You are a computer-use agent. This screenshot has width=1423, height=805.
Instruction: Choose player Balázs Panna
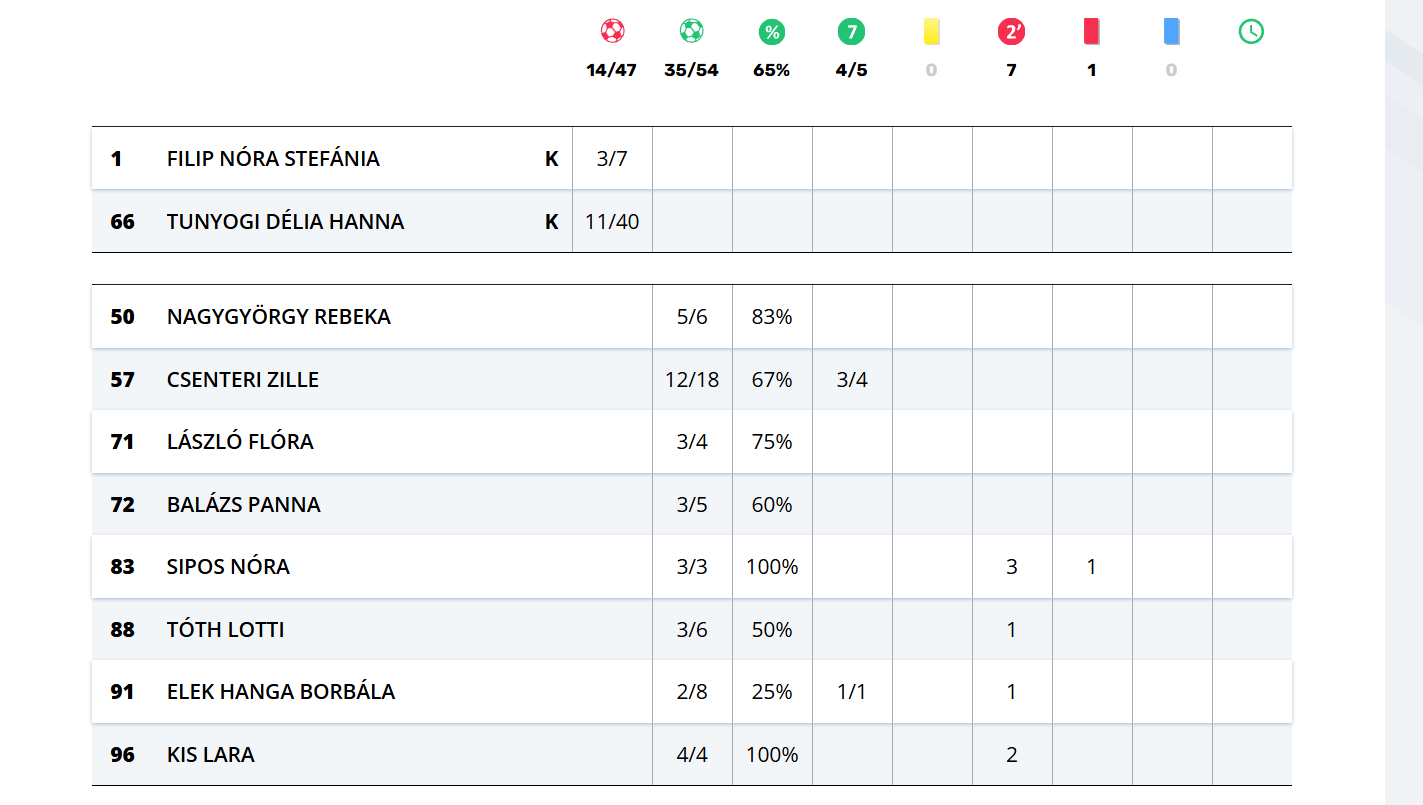coord(244,505)
